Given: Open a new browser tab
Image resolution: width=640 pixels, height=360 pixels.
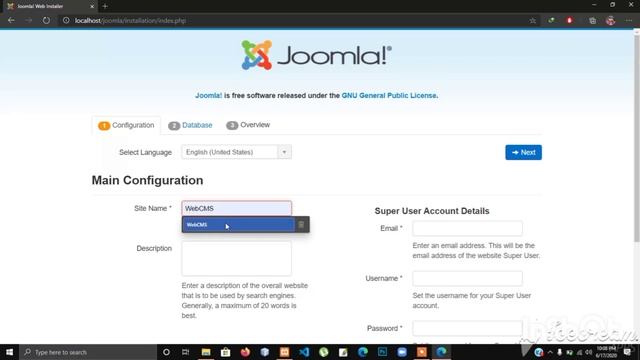Looking at the screenshot, I should pyautogui.click(x=105, y=6).
